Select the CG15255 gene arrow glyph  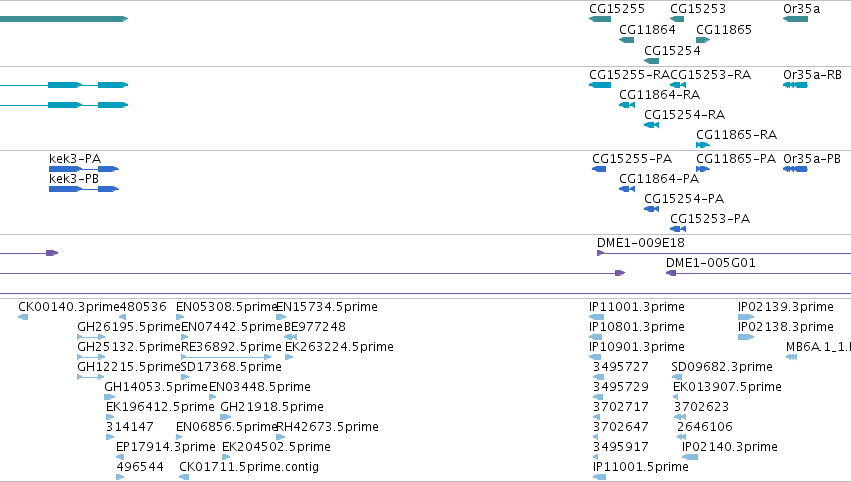[x=600, y=19]
